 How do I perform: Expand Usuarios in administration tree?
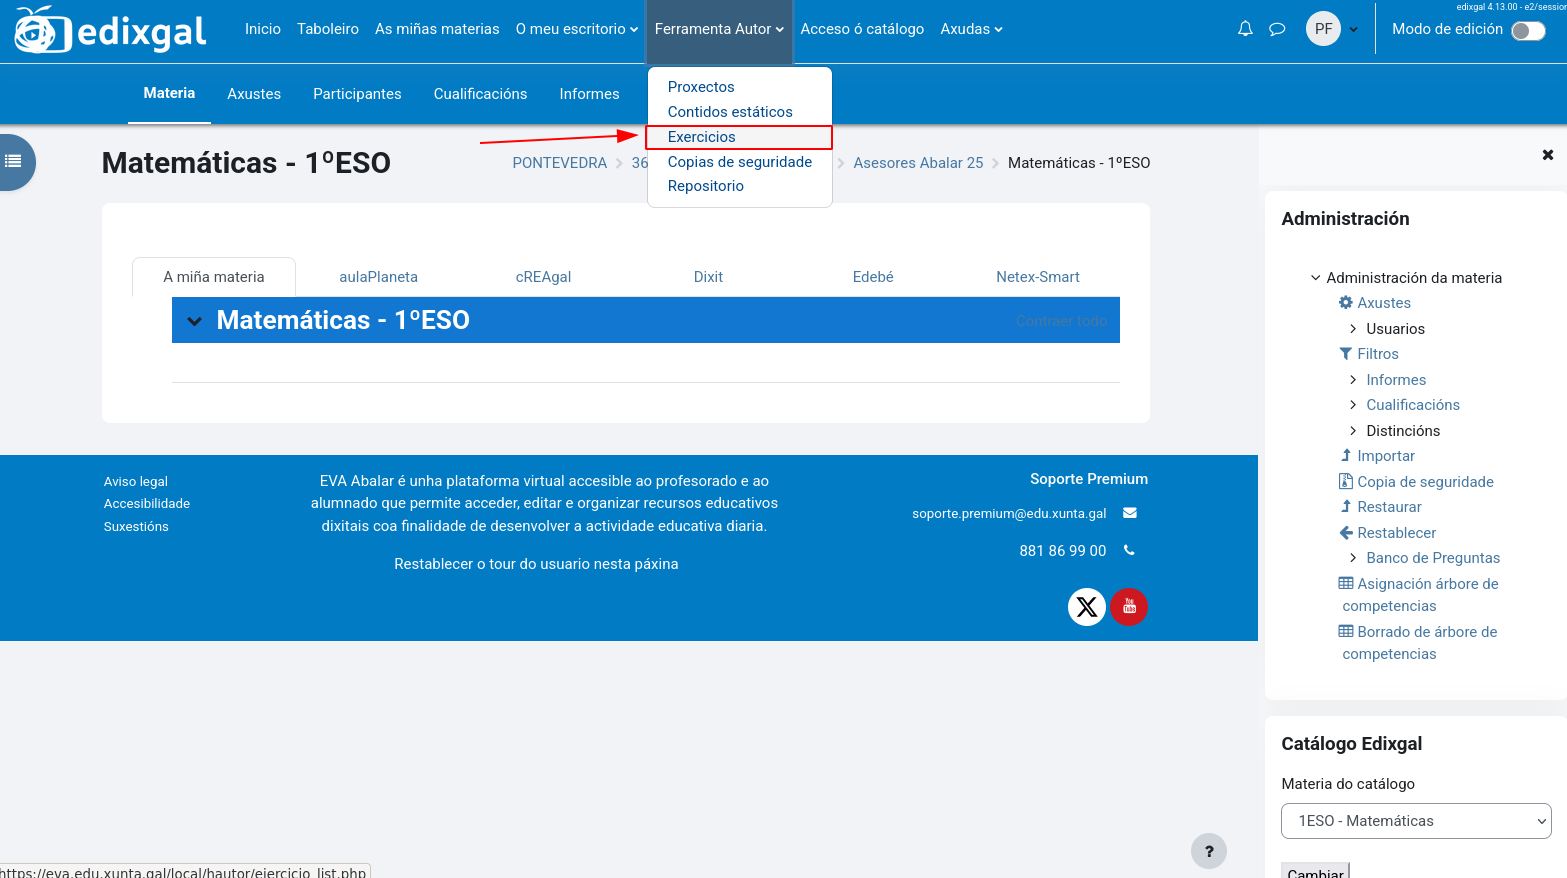pyautogui.click(x=1353, y=329)
